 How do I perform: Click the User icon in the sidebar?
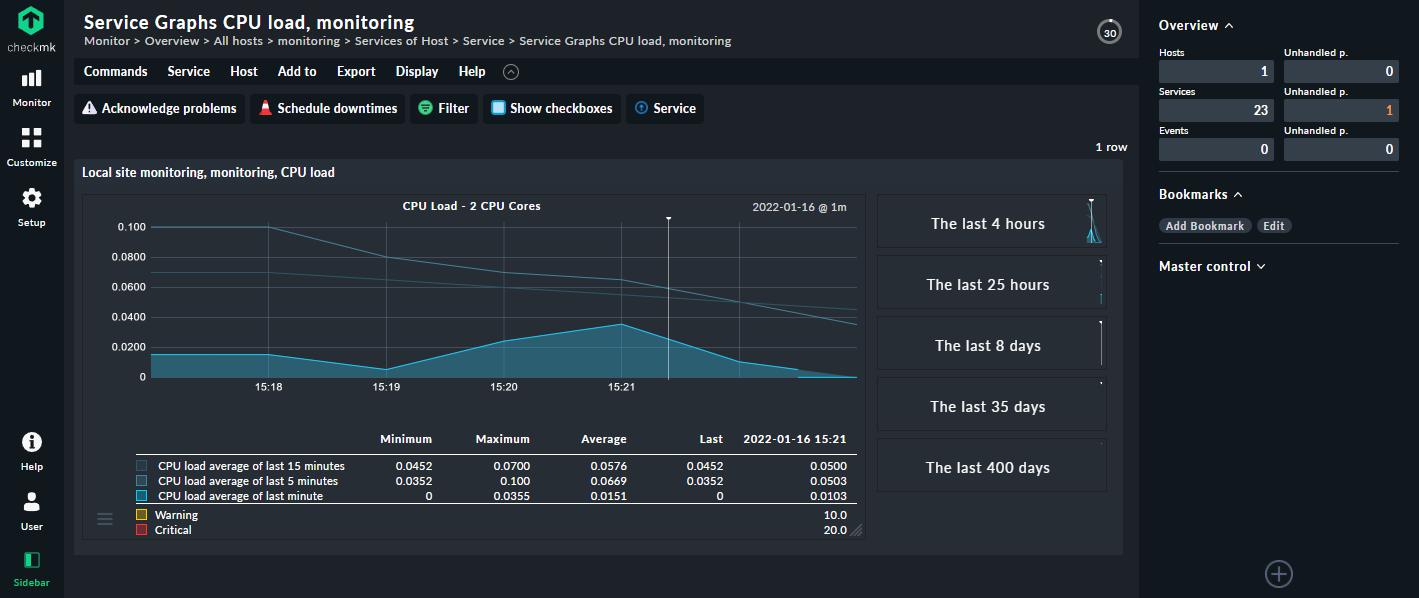tap(31, 501)
